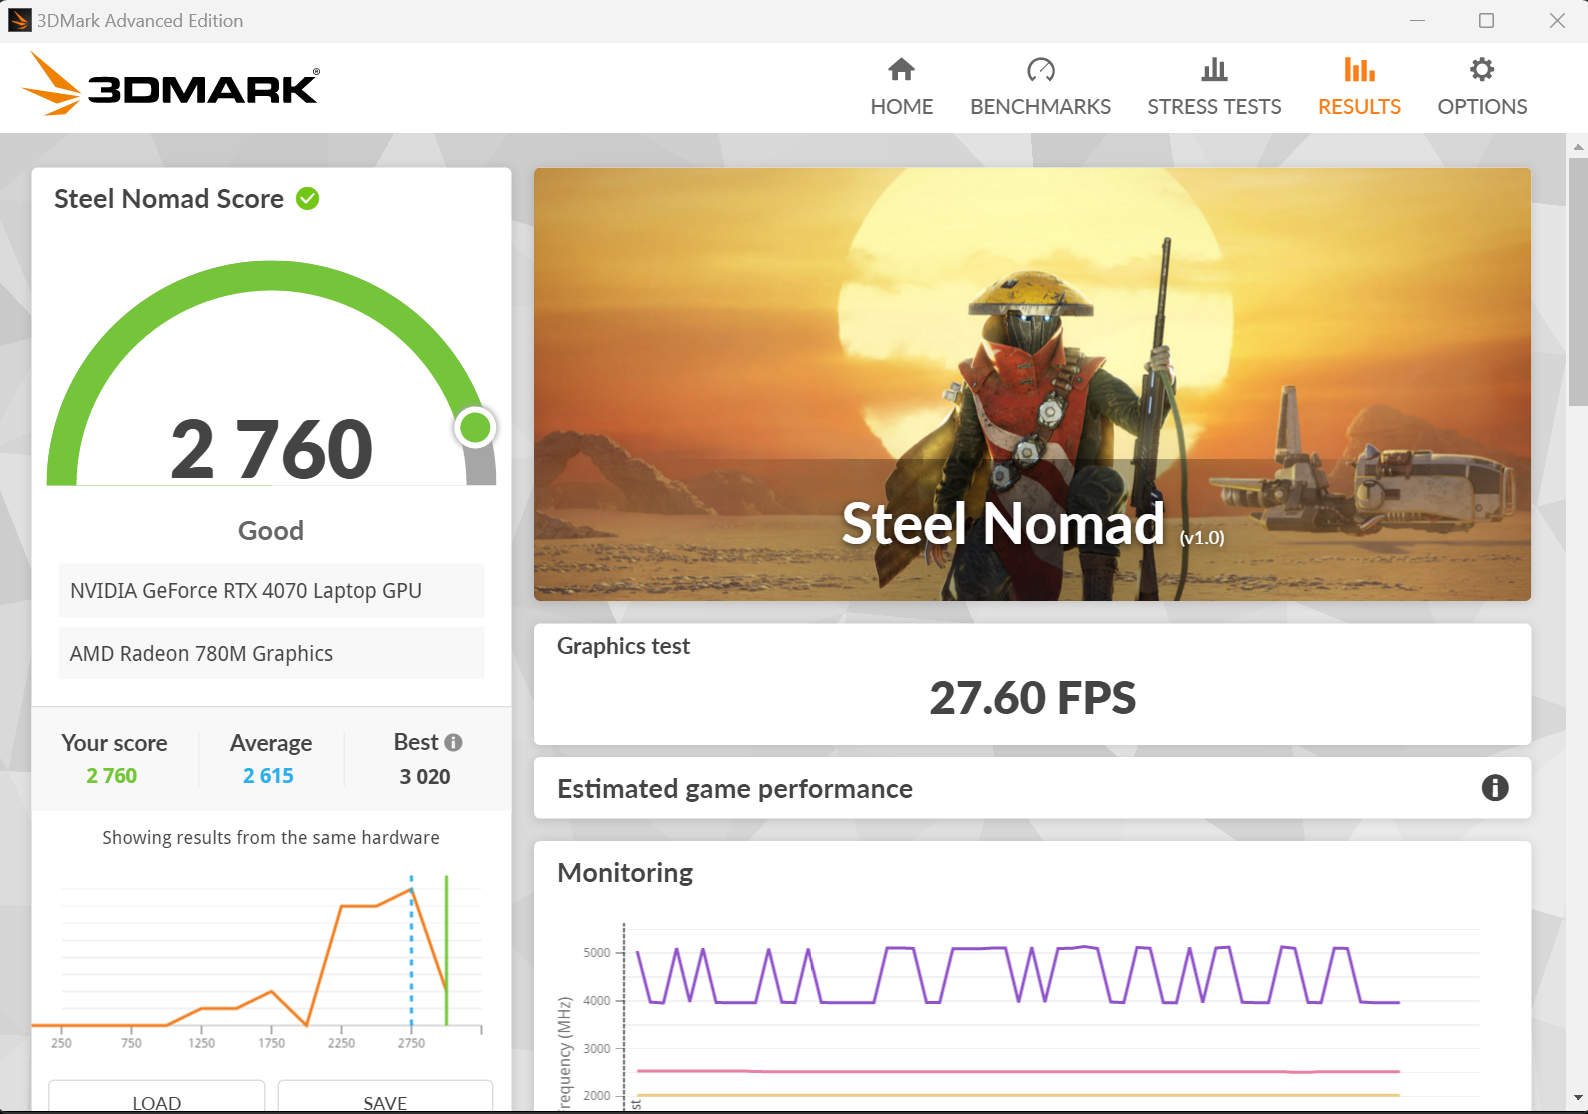The width and height of the screenshot is (1588, 1114).
Task: Select the NVIDIA GeForce RTX 4070 entry
Action: pos(271,591)
